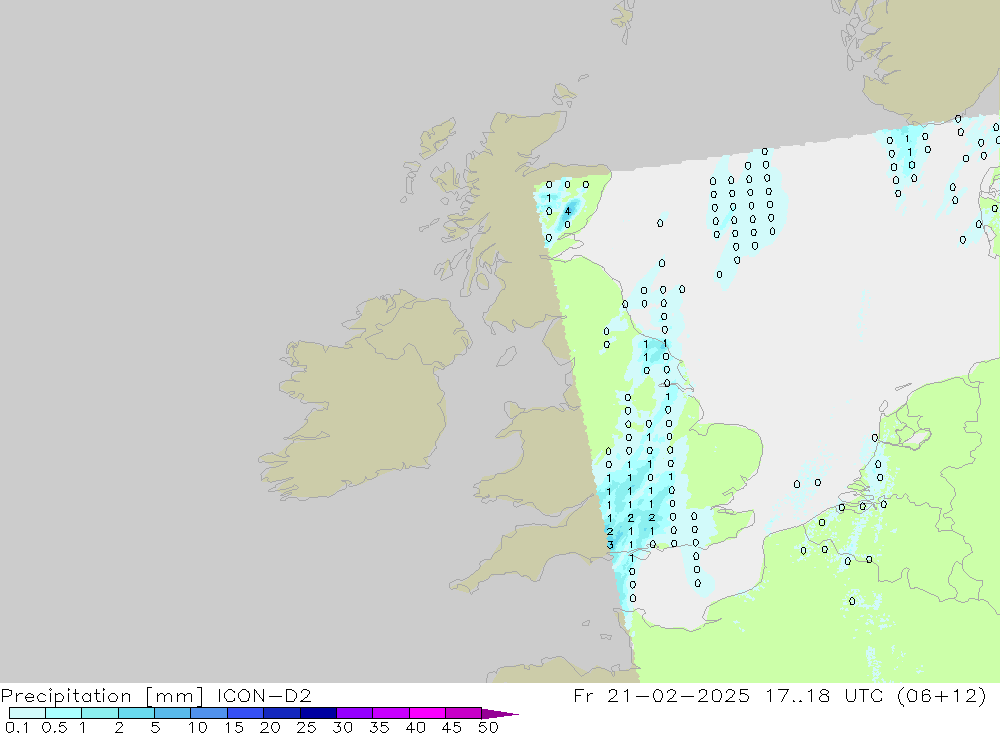
Task: Click the '[mm]' unit label
Action: click(175, 696)
